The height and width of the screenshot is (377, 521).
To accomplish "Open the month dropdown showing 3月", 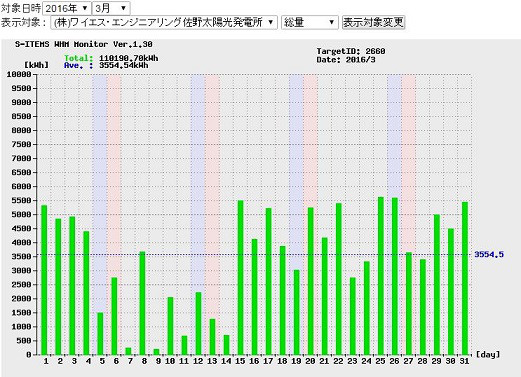I will (x=111, y=8).
